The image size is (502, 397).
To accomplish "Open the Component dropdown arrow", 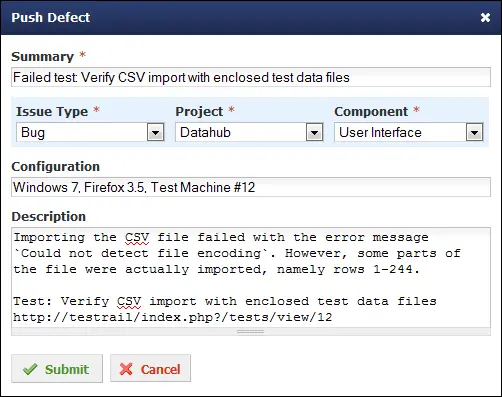I will coord(474,133).
